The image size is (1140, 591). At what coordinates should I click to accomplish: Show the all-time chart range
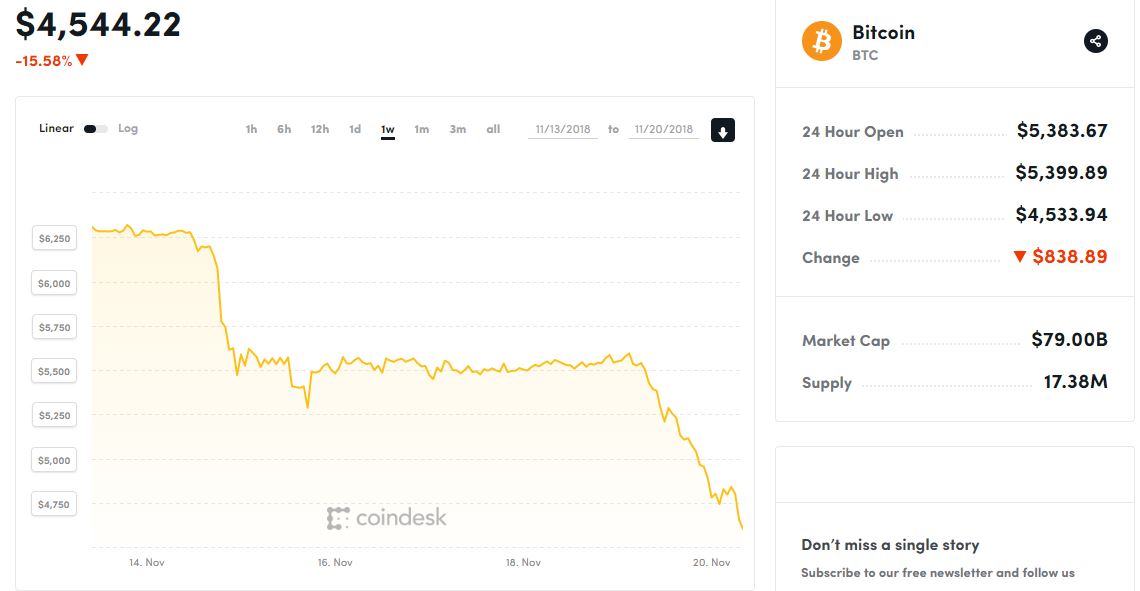point(493,129)
